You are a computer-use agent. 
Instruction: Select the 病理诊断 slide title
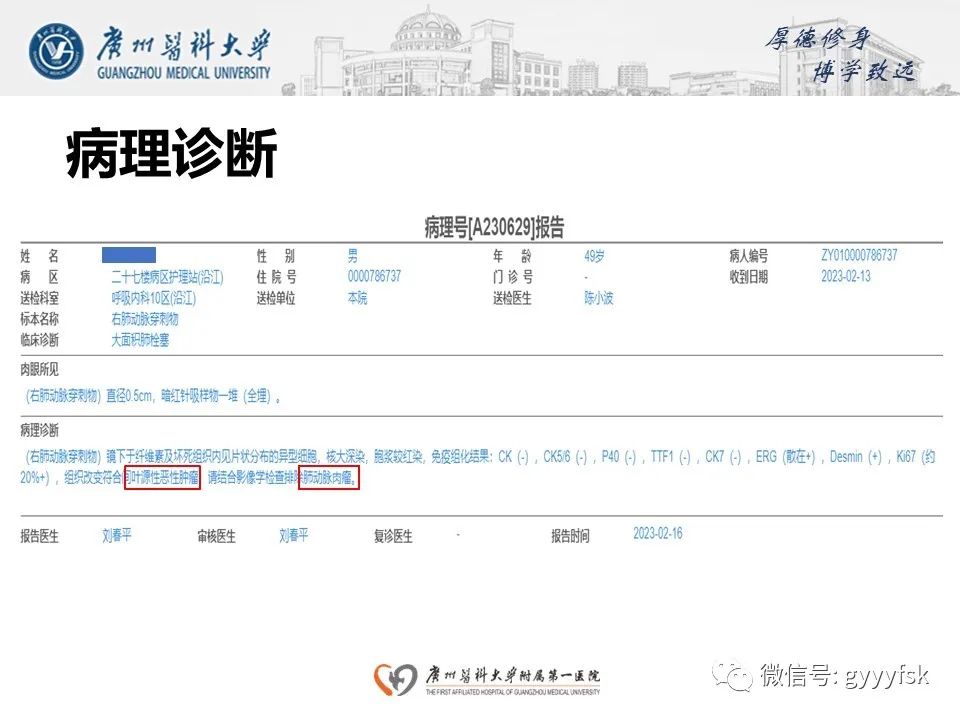[x=171, y=154]
